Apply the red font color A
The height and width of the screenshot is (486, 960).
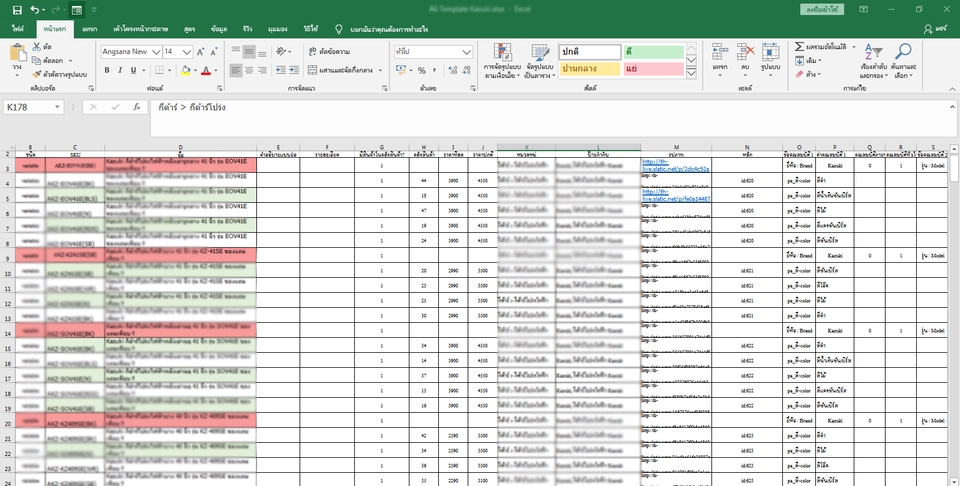tap(206, 70)
